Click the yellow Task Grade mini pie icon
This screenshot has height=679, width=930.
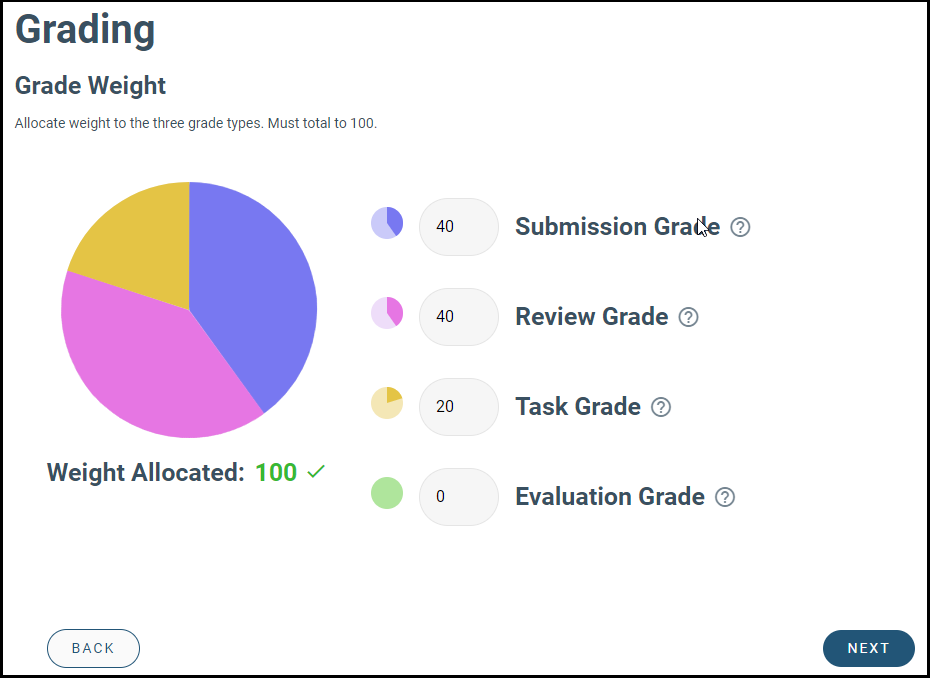387,402
